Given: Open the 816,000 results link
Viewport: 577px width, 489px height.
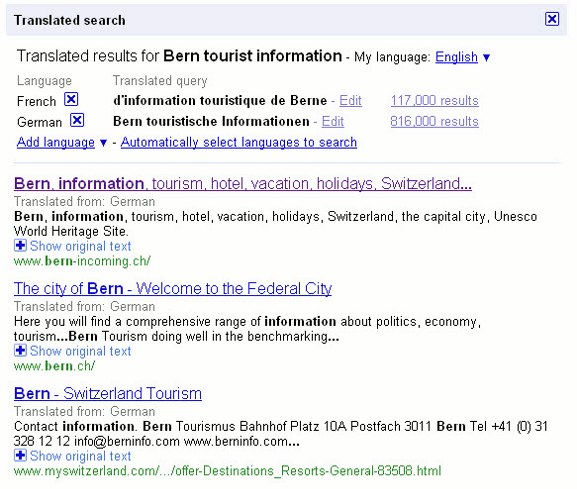Looking at the screenshot, I should pyautogui.click(x=435, y=121).
